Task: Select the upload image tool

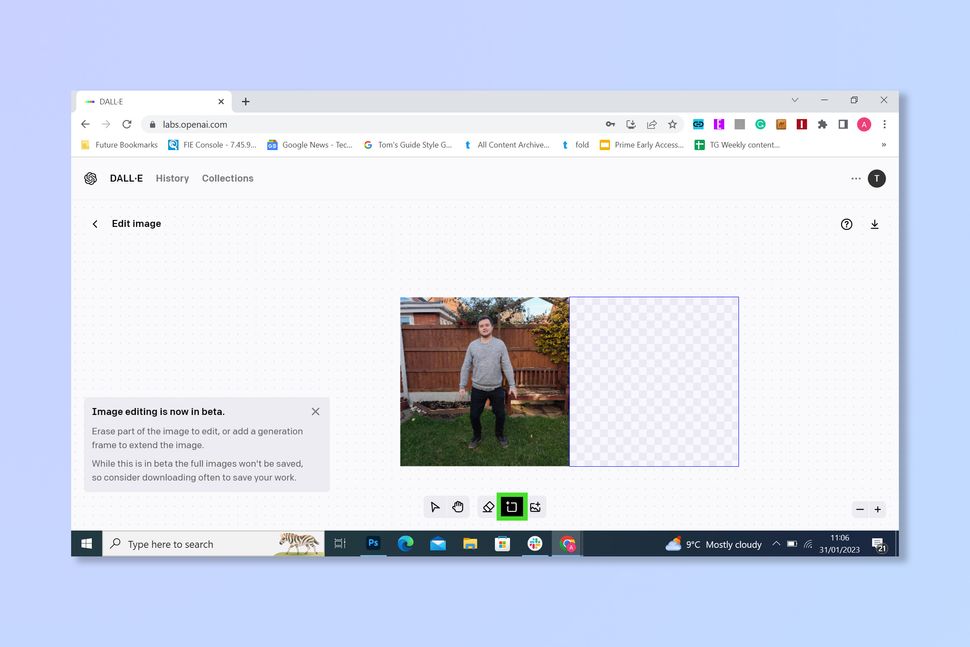Action: click(x=536, y=507)
